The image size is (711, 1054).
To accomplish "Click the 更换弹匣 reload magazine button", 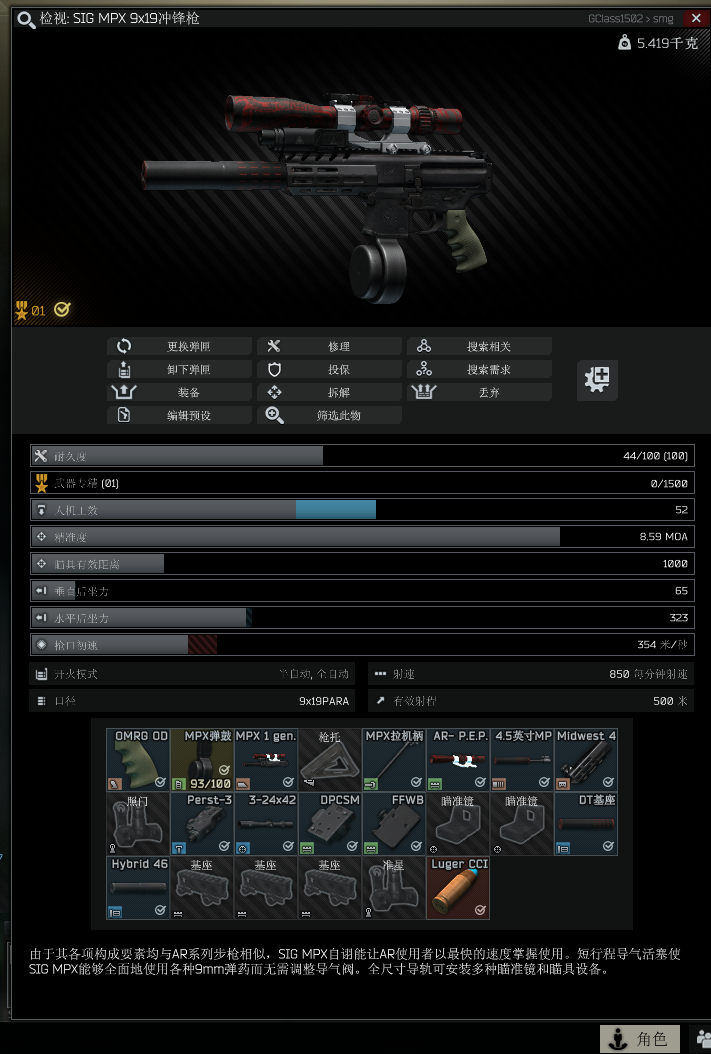I will (179, 346).
